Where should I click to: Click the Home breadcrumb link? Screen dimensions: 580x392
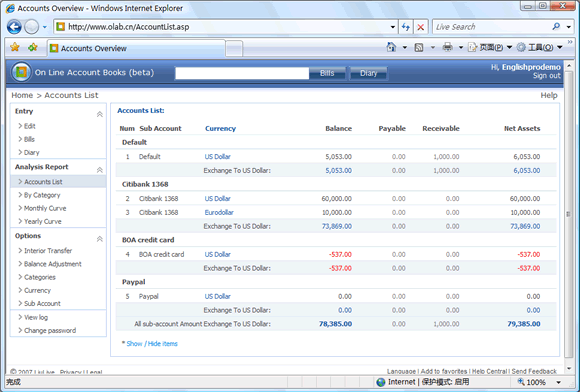22,95
